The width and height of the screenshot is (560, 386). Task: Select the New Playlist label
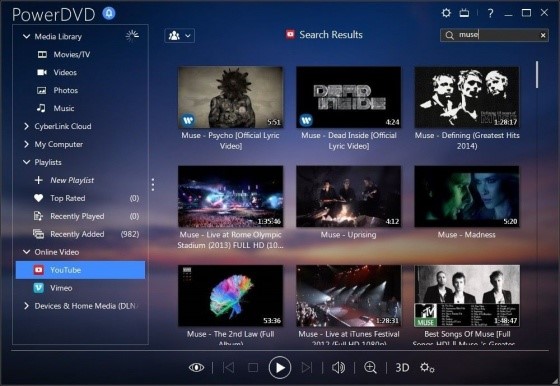coord(72,180)
